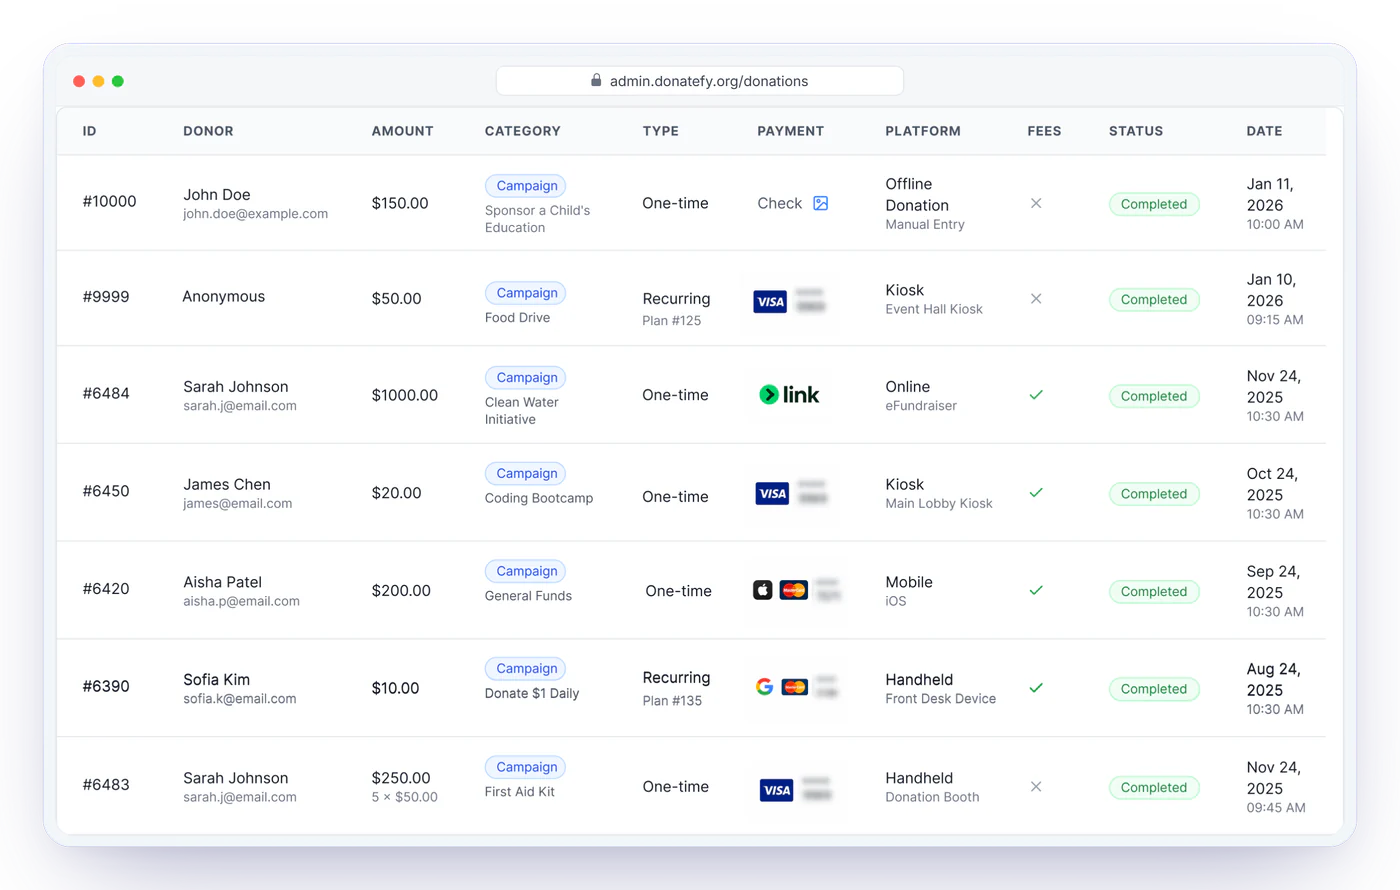
Task: Click the STATUS column header
Action: click(x=1136, y=131)
